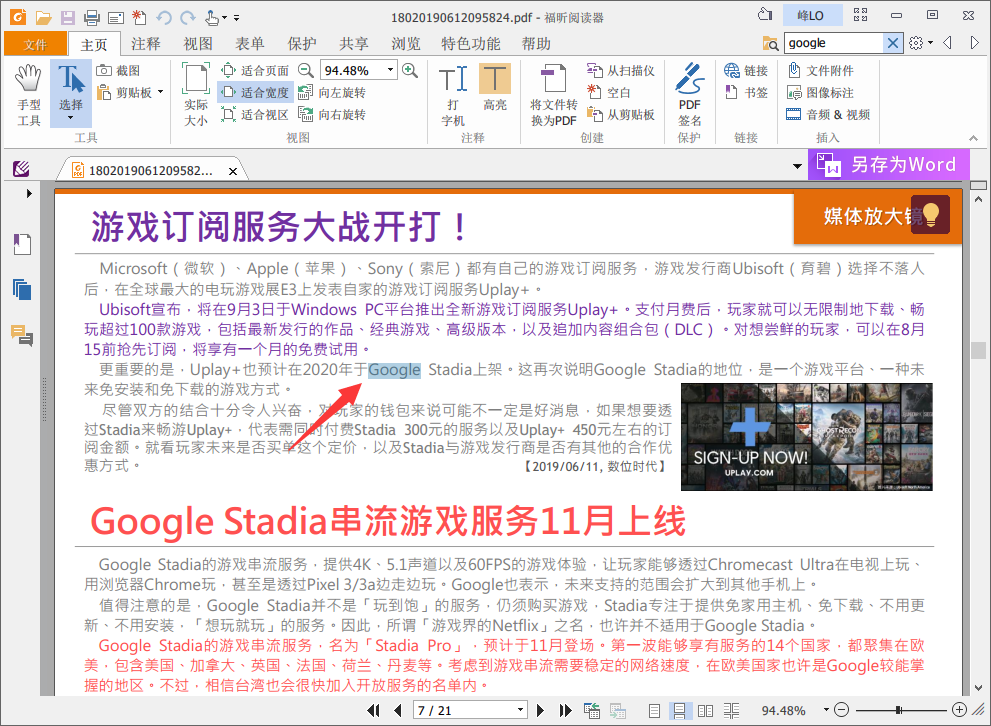Rotate view right with 向右旋转
The height and width of the screenshot is (726, 991).
click(x=332, y=115)
